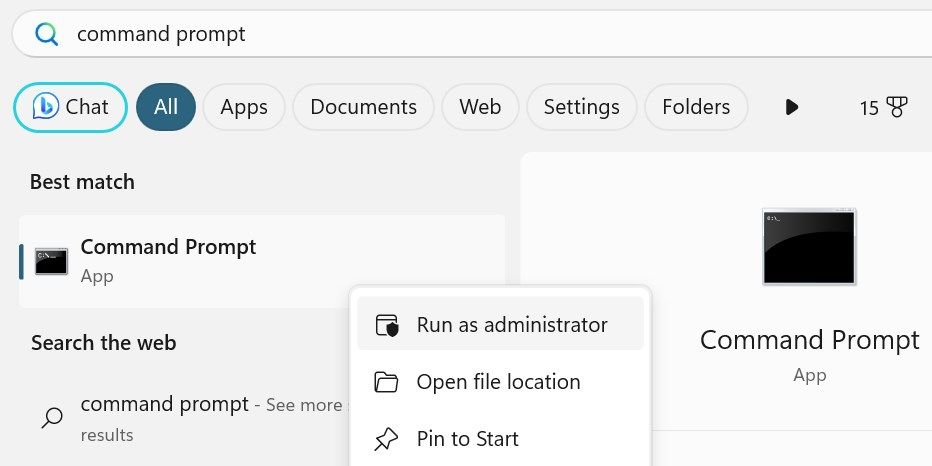Click the Pin to Start pushpin icon
This screenshot has height=466, width=932.
(386, 439)
